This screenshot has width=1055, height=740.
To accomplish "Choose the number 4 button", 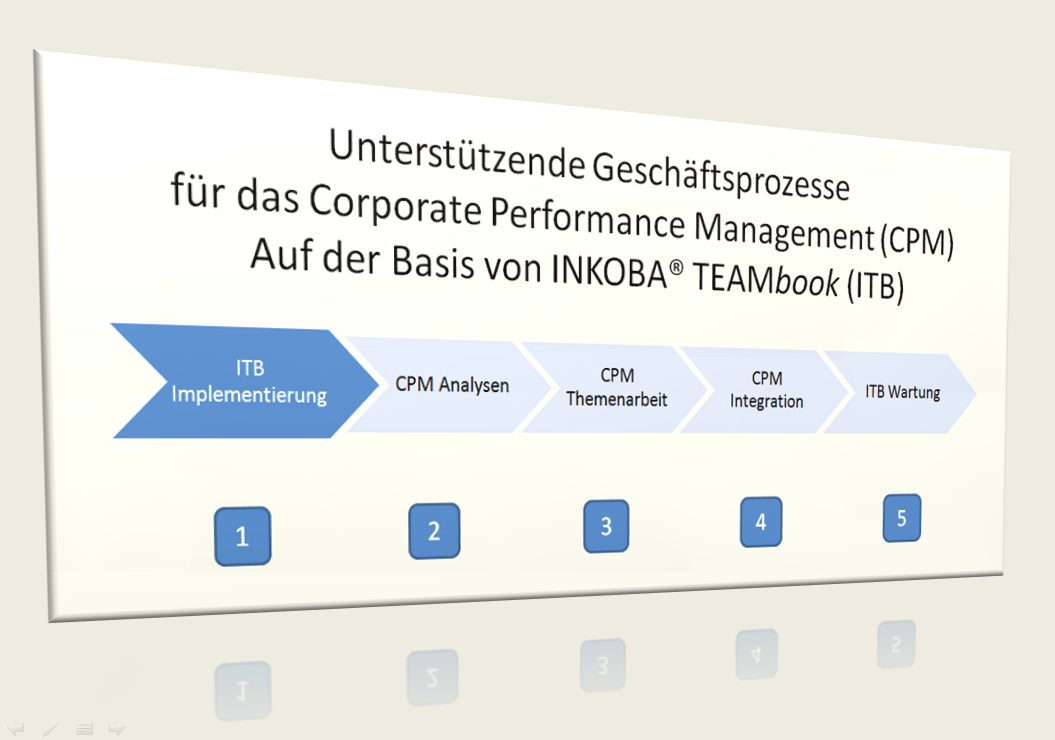I will point(761,521).
